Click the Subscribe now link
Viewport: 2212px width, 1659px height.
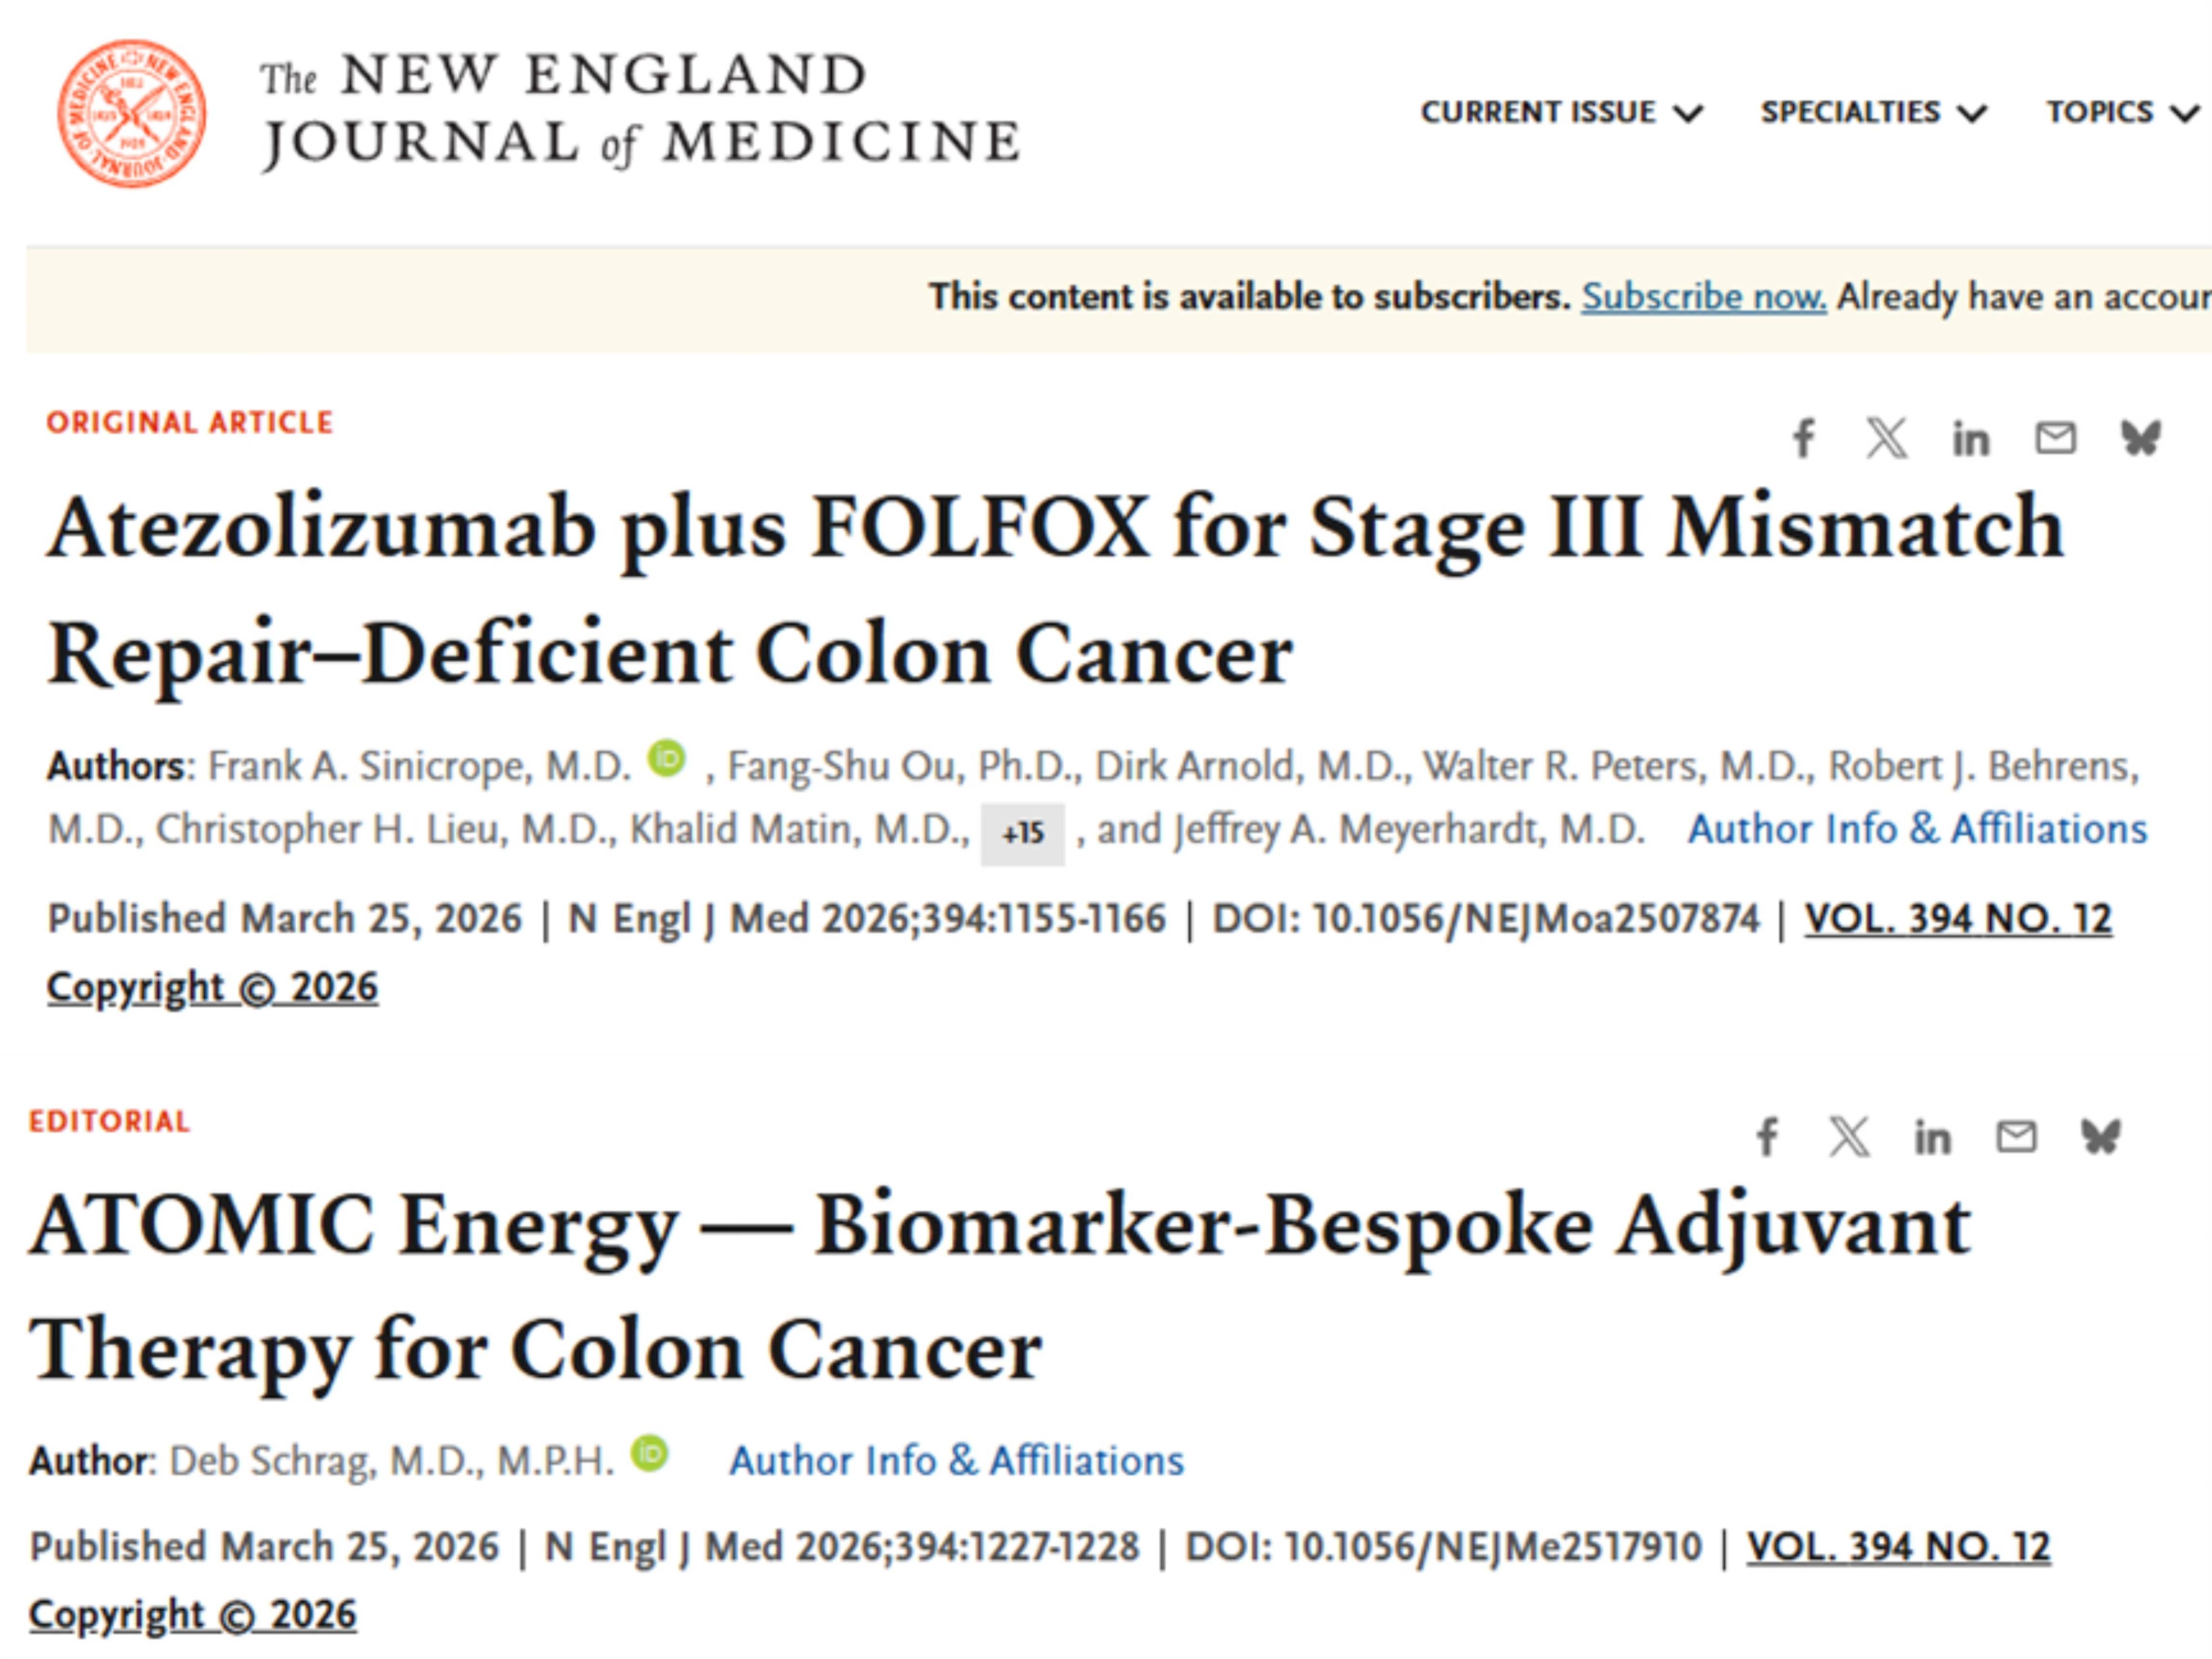pos(1703,297)
